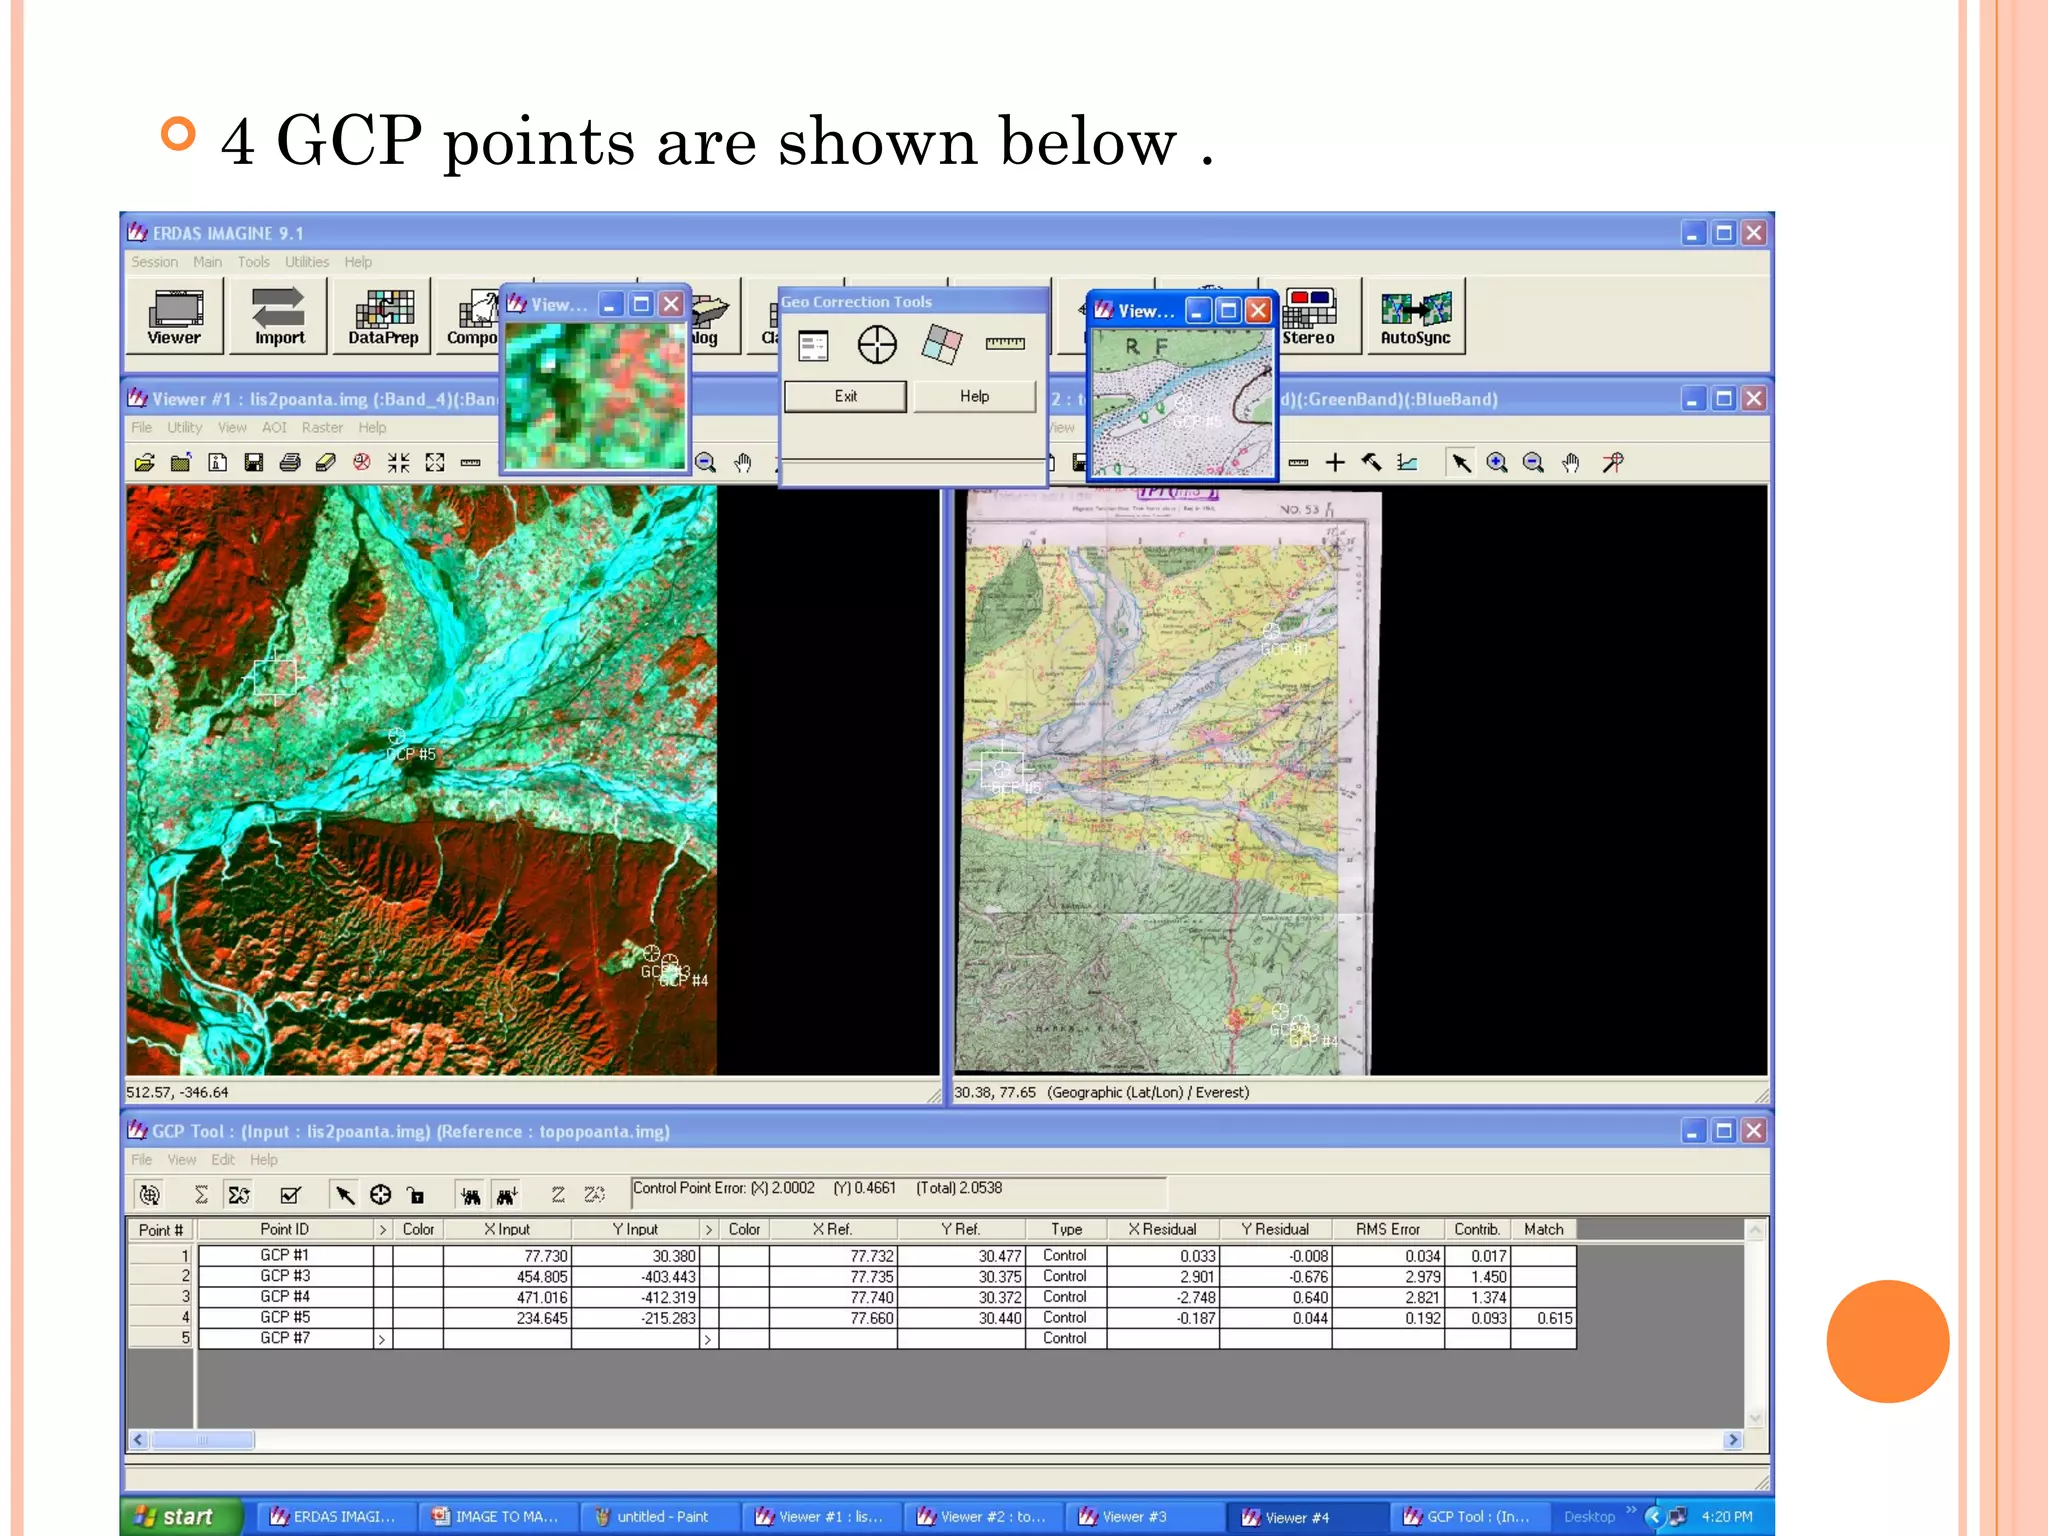This screenshot has height=1536, width=2048.
Task: Click the resample icon in Geo Correction Tools
Action: (941, 345)
